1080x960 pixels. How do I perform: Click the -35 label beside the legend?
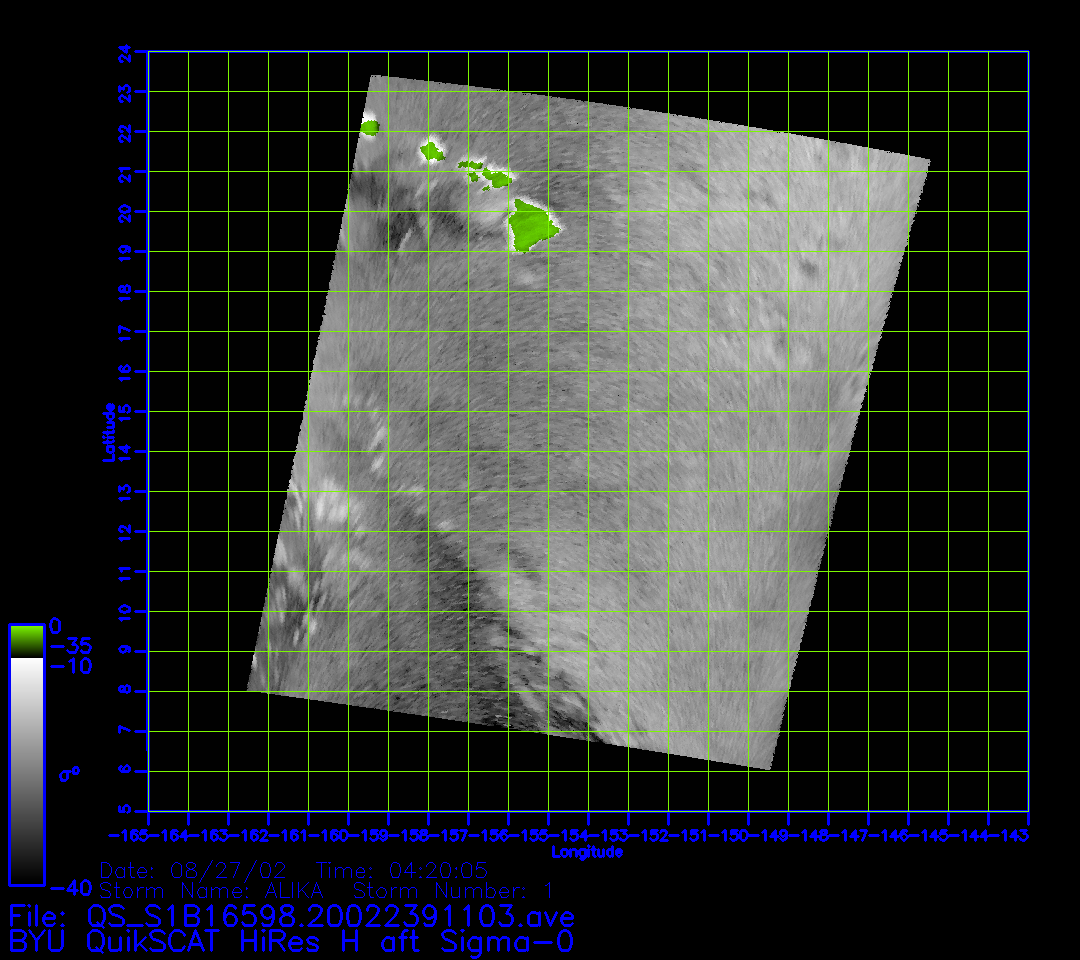[x=69, y=646]
